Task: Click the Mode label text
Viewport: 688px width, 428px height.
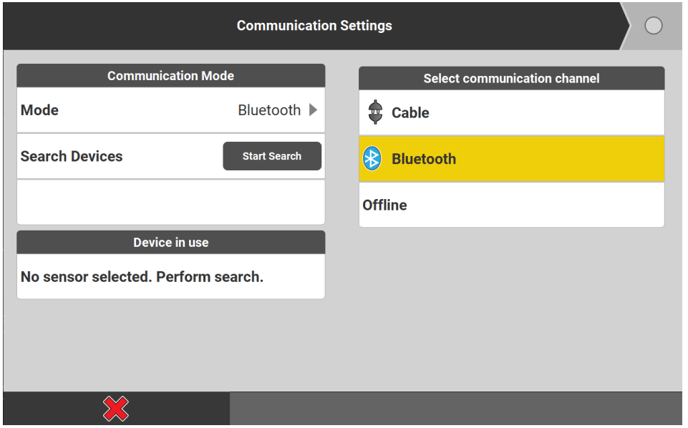Action: 40,110
